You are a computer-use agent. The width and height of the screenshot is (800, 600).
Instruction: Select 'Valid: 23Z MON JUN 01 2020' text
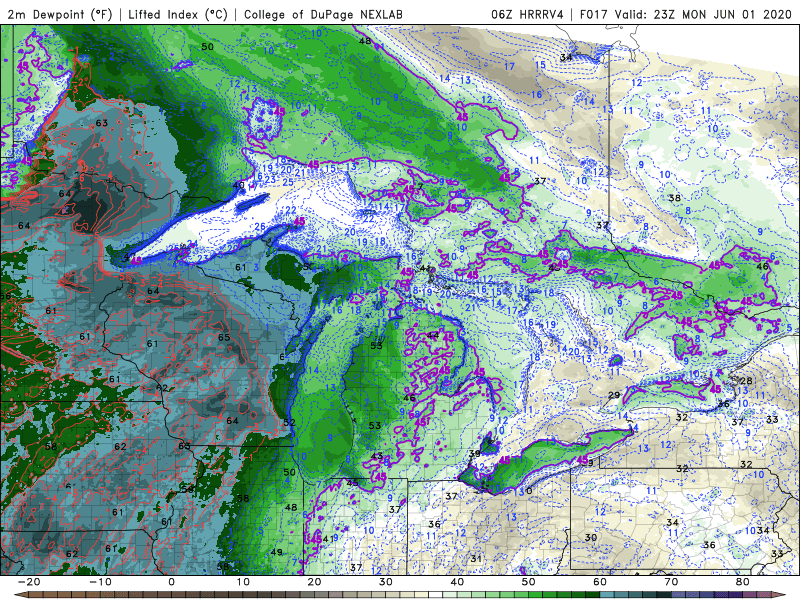[703, 14]
